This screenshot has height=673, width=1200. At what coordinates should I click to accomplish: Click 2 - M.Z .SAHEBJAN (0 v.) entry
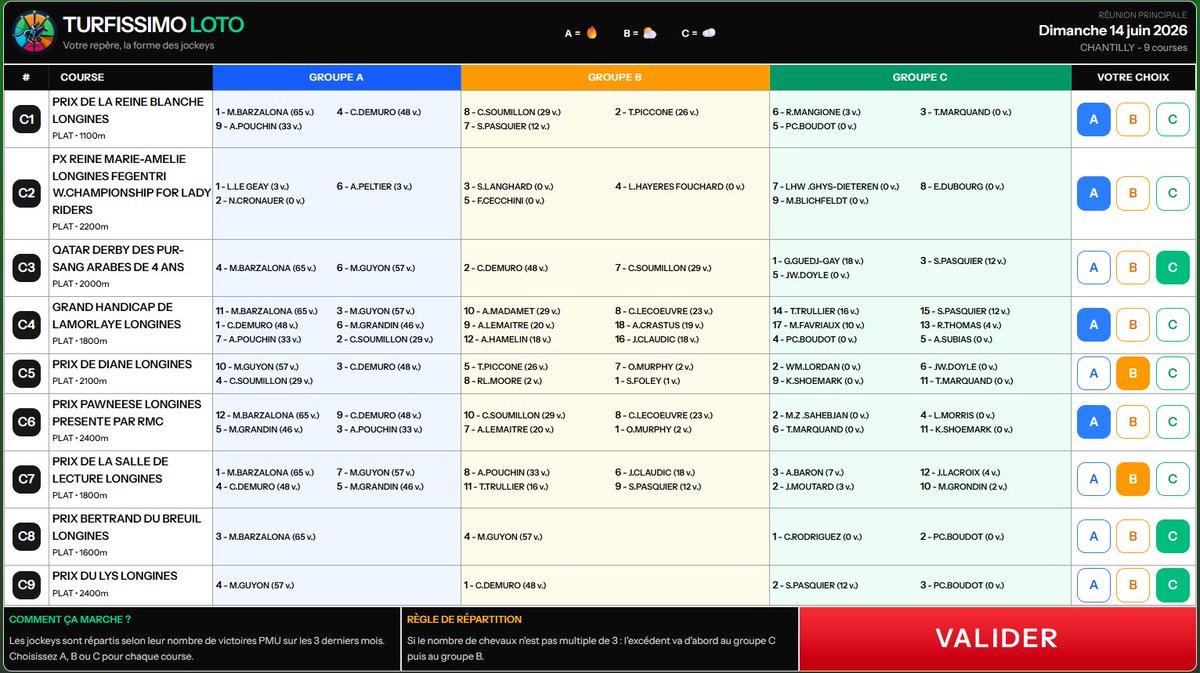click(x=819, y=415)
